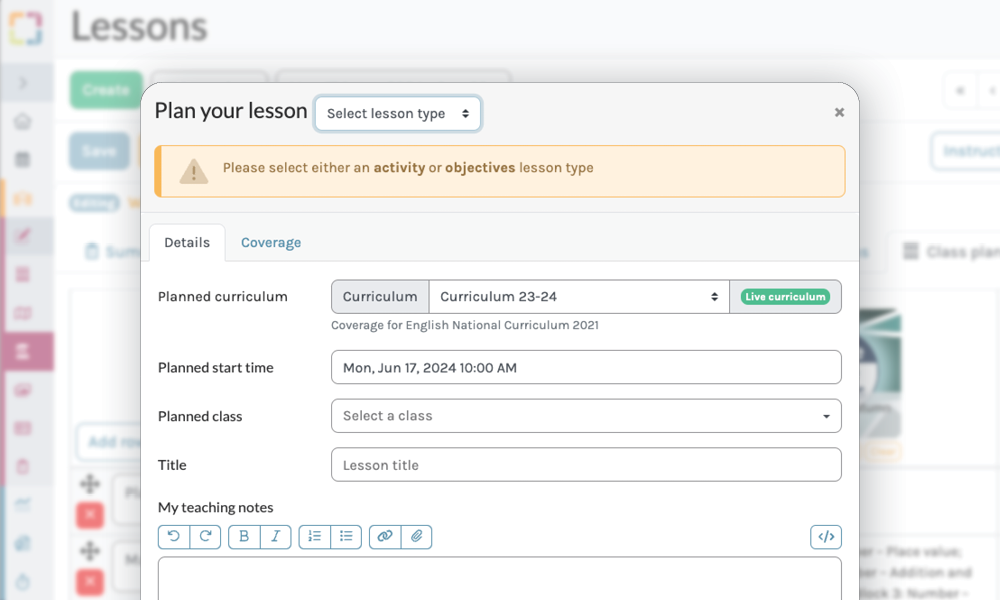Click inside the teaching notes text area
Viewport: 1000px width, 600px height.
pyautogui.click(x=500, y=580)
